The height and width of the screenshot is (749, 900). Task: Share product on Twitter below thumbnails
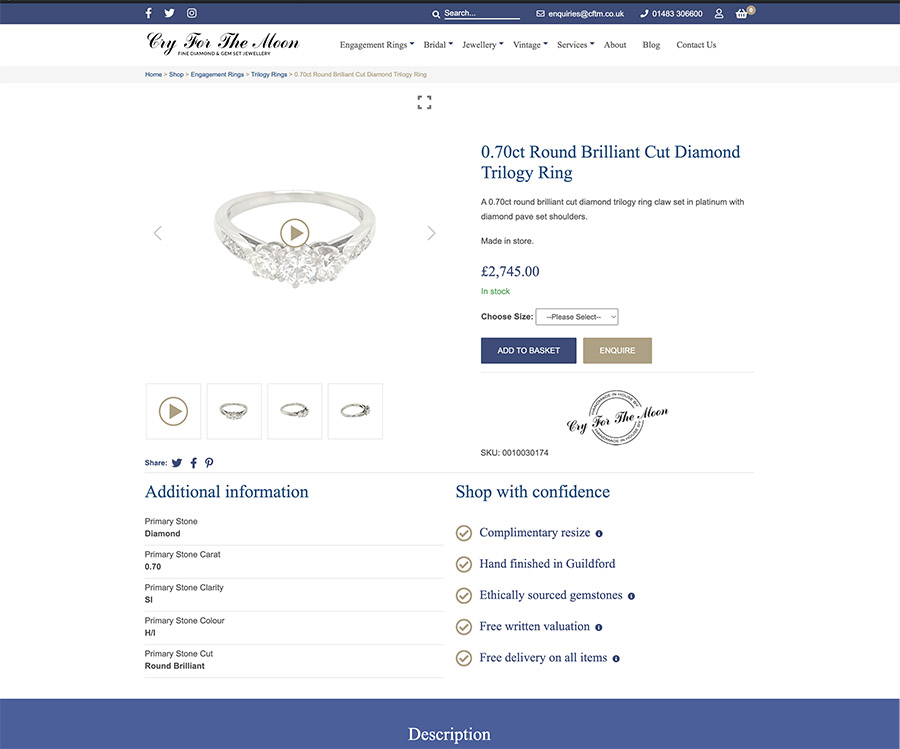pyautogui.click(x=177, y=463)
